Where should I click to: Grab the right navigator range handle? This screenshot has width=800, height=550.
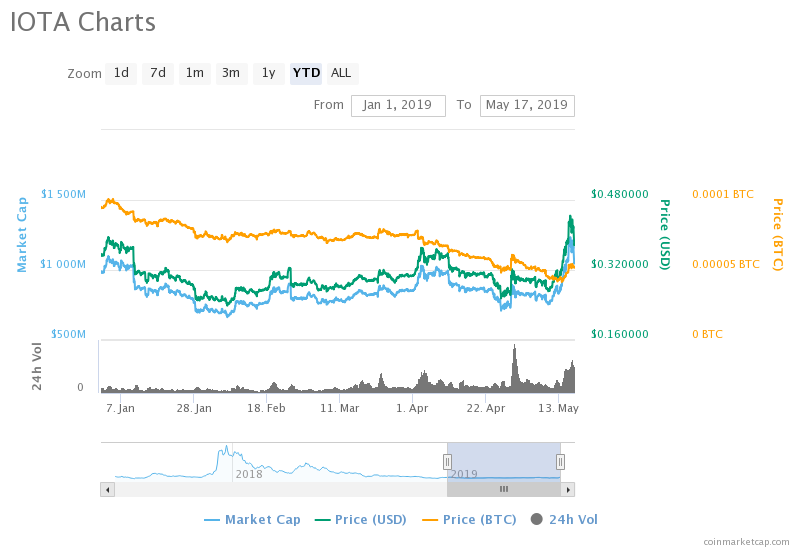tap(560, 462)
